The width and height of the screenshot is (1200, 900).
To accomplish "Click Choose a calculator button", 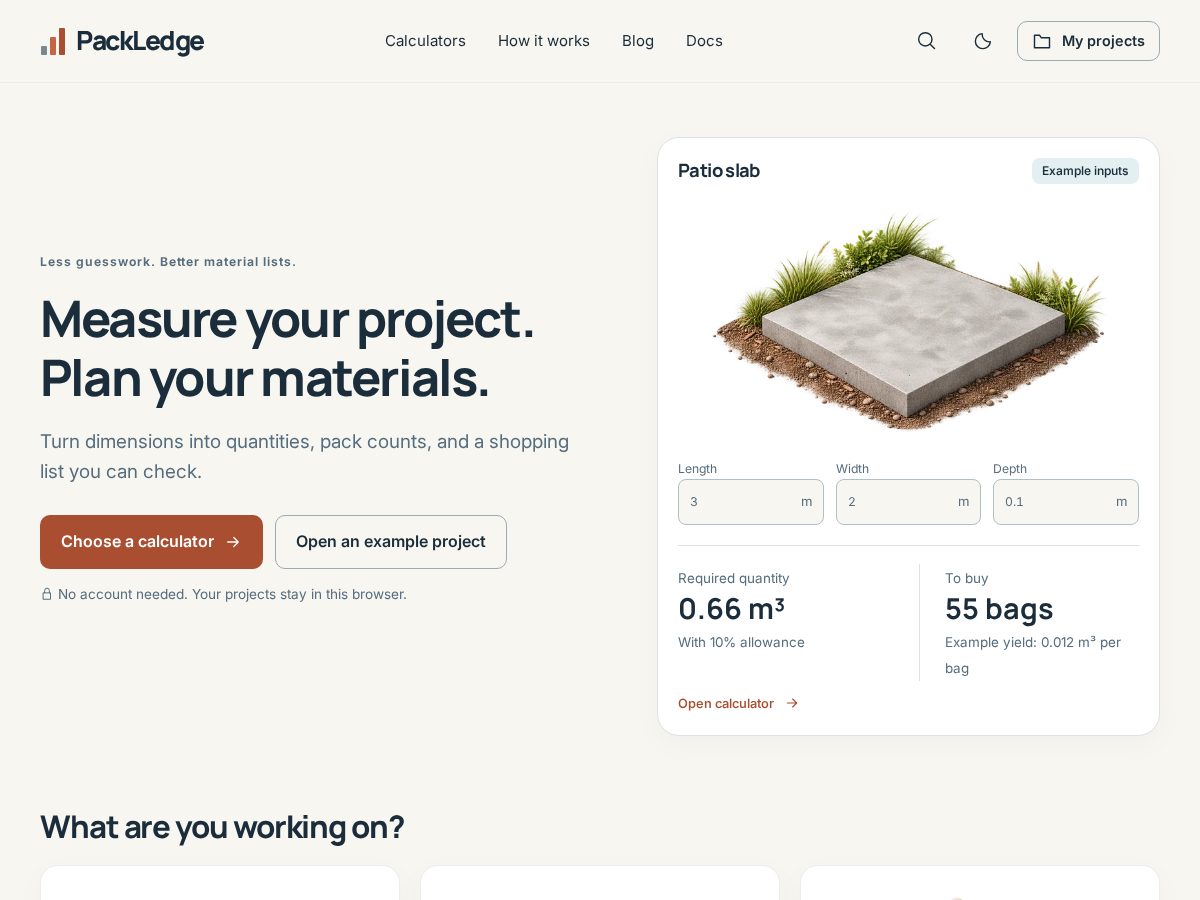I will coord(151,542).
